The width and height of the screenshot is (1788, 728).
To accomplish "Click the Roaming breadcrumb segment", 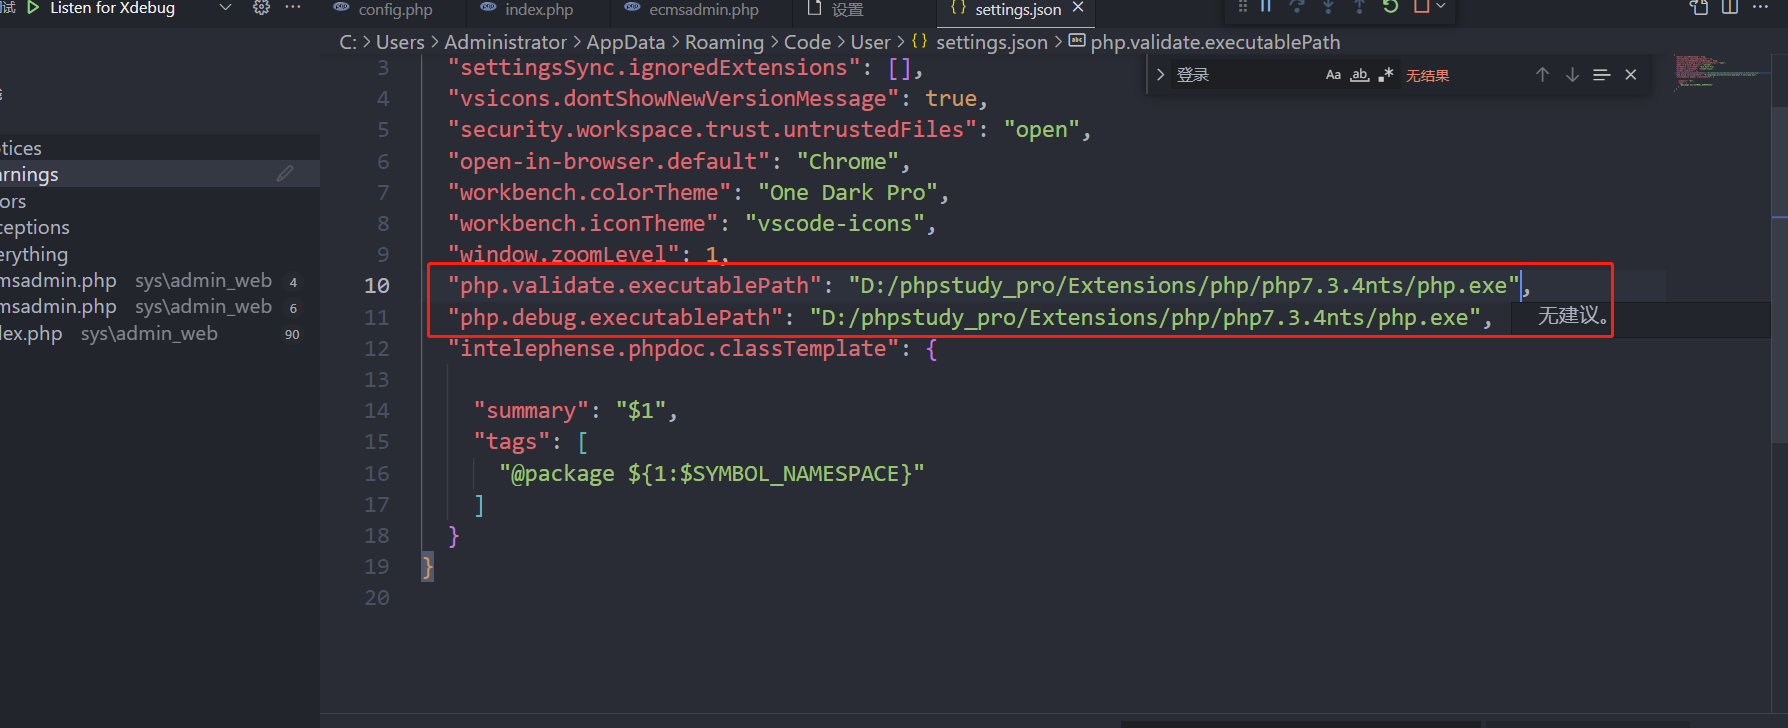I will [724, 42].
